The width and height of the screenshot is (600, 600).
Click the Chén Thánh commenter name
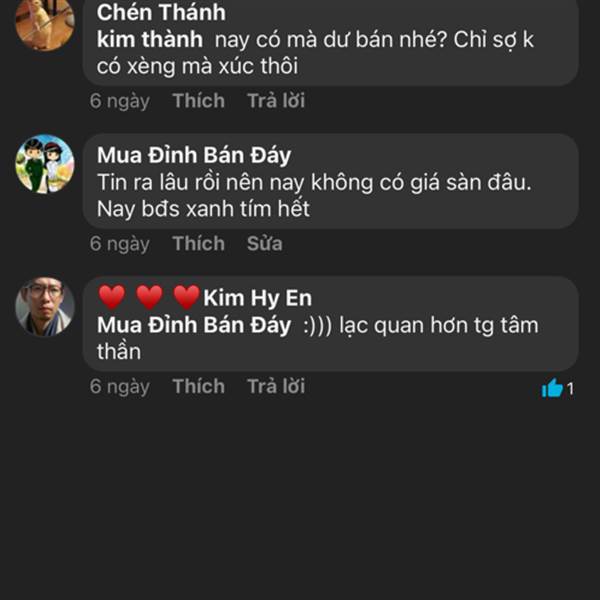161,13
